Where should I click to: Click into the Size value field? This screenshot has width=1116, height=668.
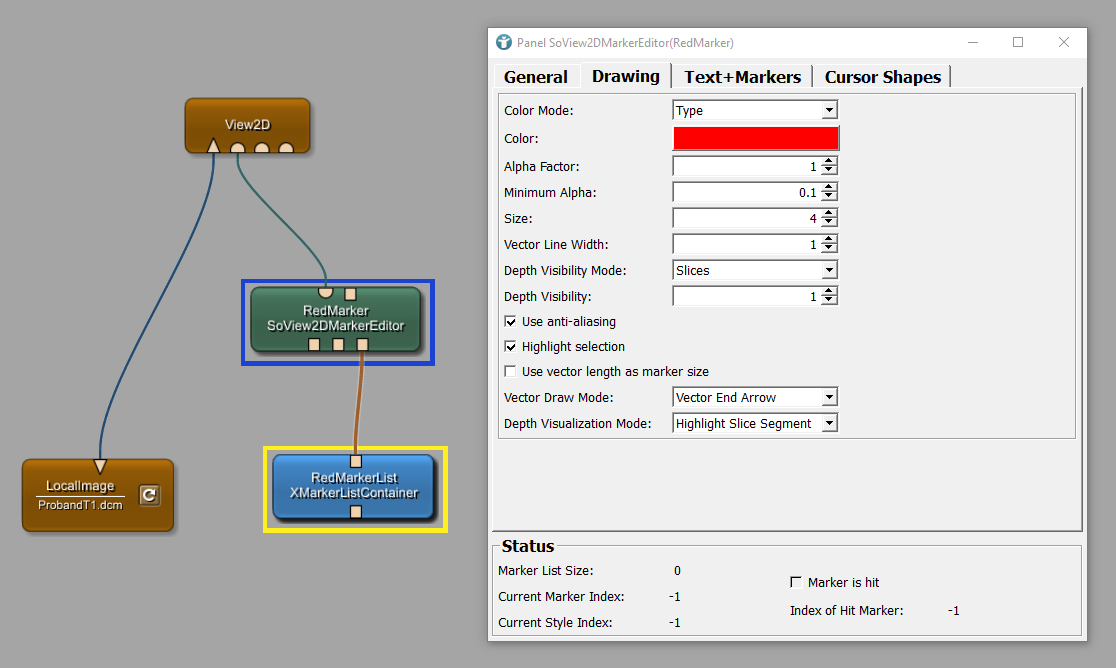pyautogui.click(x=745, y=218)
